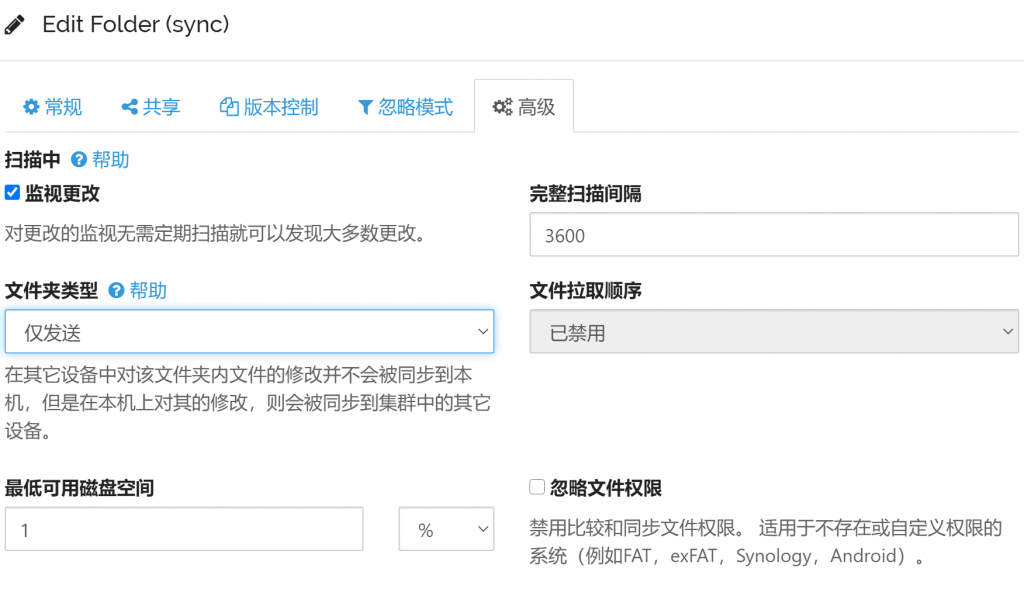Image resolution: width=1024 pixels, height=589 pixels.
Task: Click question mark icon beside 扫描中
Action: (79, 159)
